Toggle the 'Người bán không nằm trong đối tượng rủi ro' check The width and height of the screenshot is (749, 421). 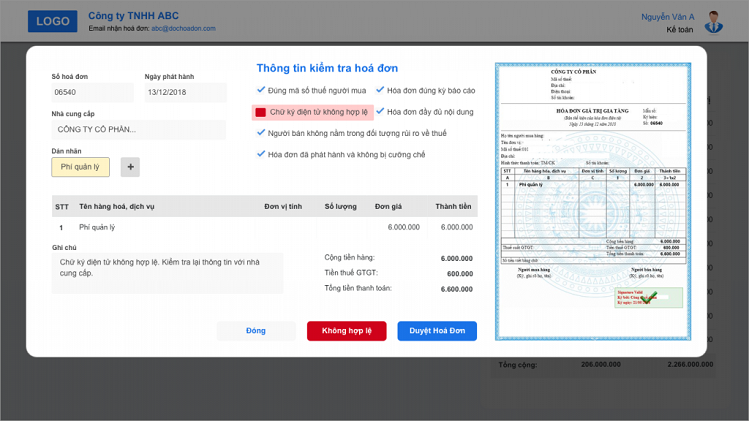261,133
